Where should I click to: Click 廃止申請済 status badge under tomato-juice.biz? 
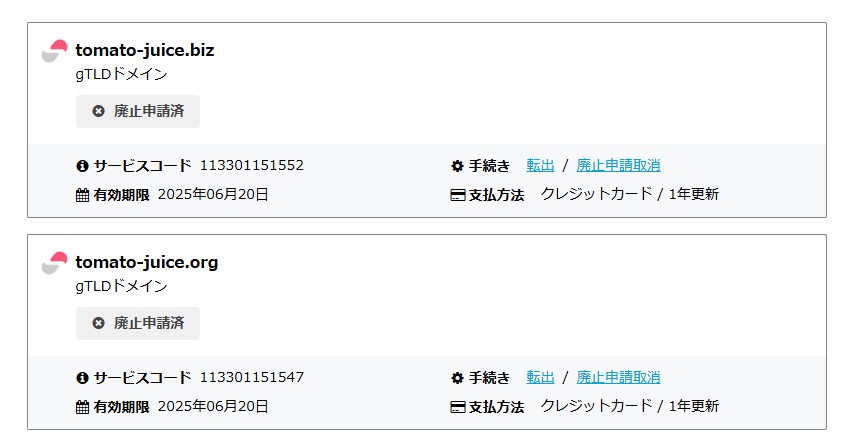click(138, 111)
